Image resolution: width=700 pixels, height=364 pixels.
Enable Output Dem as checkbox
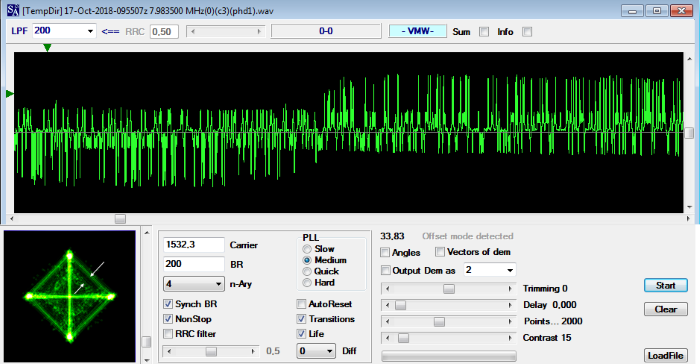pyautogui.click(x=385, y=270)
